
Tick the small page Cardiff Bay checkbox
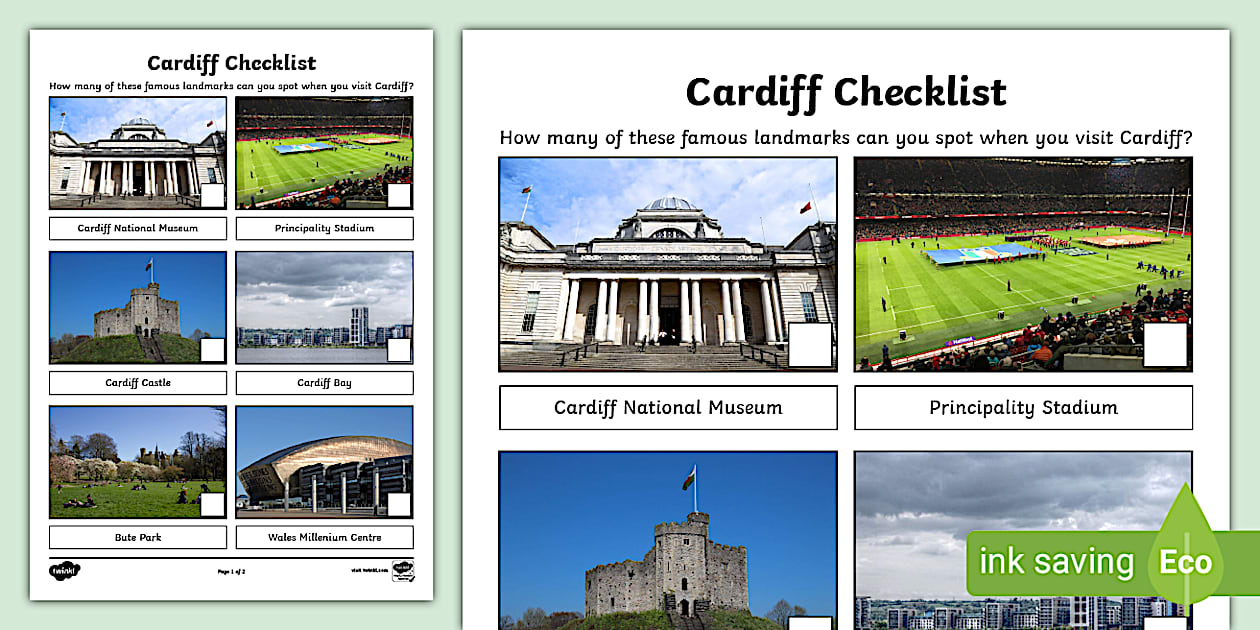coord(399,350)
